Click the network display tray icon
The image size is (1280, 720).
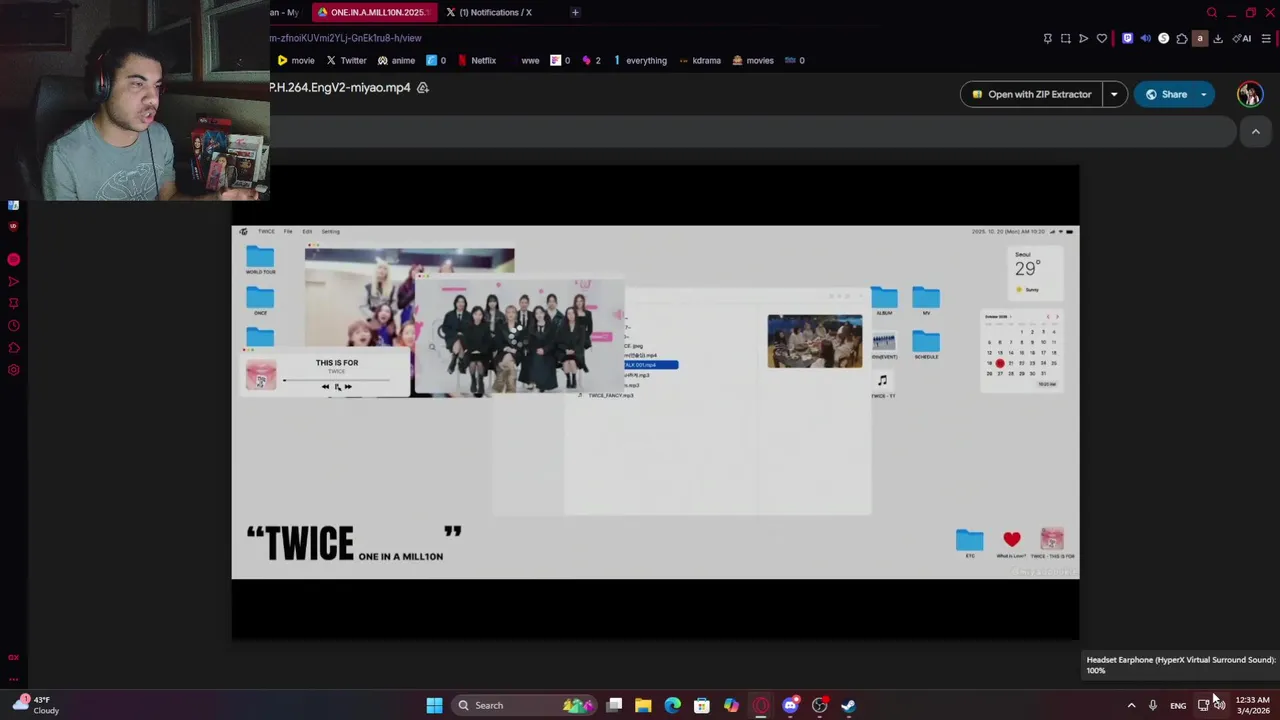coord(1203,705)
